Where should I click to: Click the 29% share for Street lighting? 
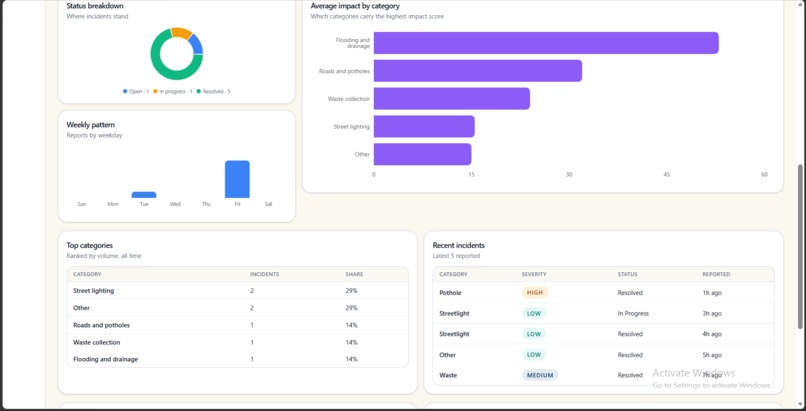pyautogui.click(x=351, y=291)
